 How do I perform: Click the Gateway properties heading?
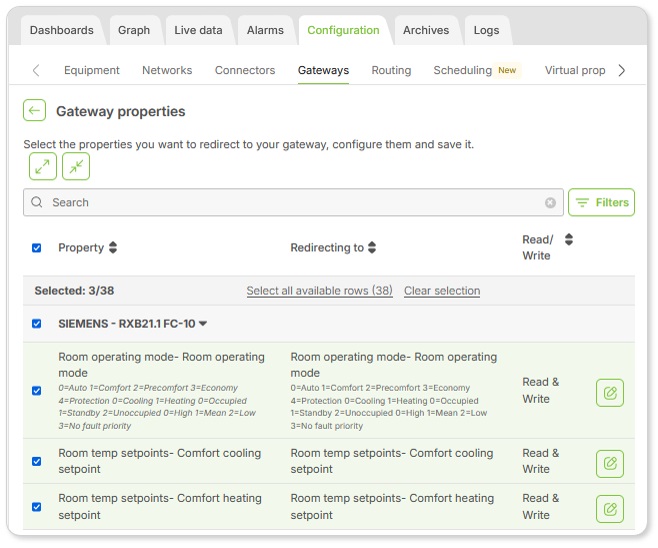click(x=121, y=111)
